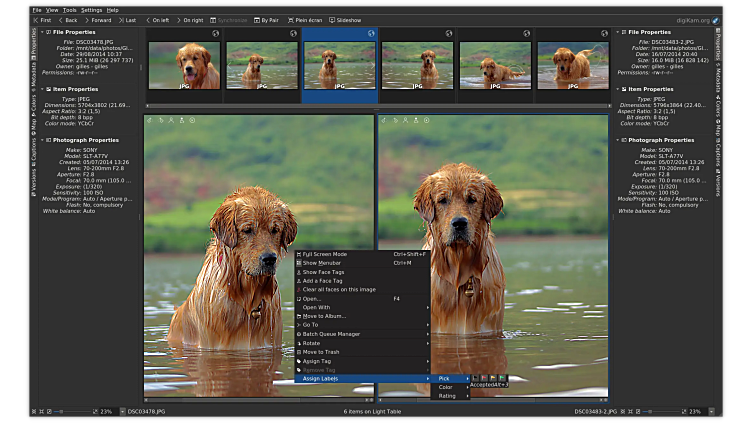The height and width of the screenshot is (423, 752).
Task: Expand the Color labels submenu
Action: 446,387
